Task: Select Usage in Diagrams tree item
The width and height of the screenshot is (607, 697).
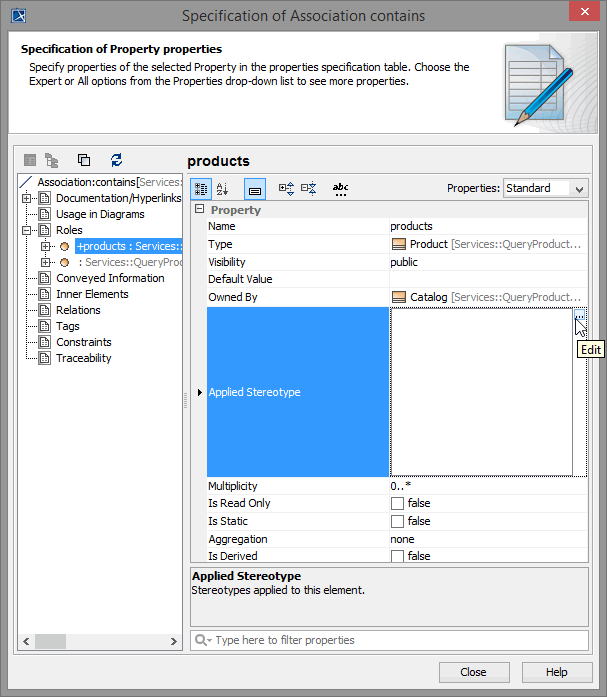Action: (99, 214)
